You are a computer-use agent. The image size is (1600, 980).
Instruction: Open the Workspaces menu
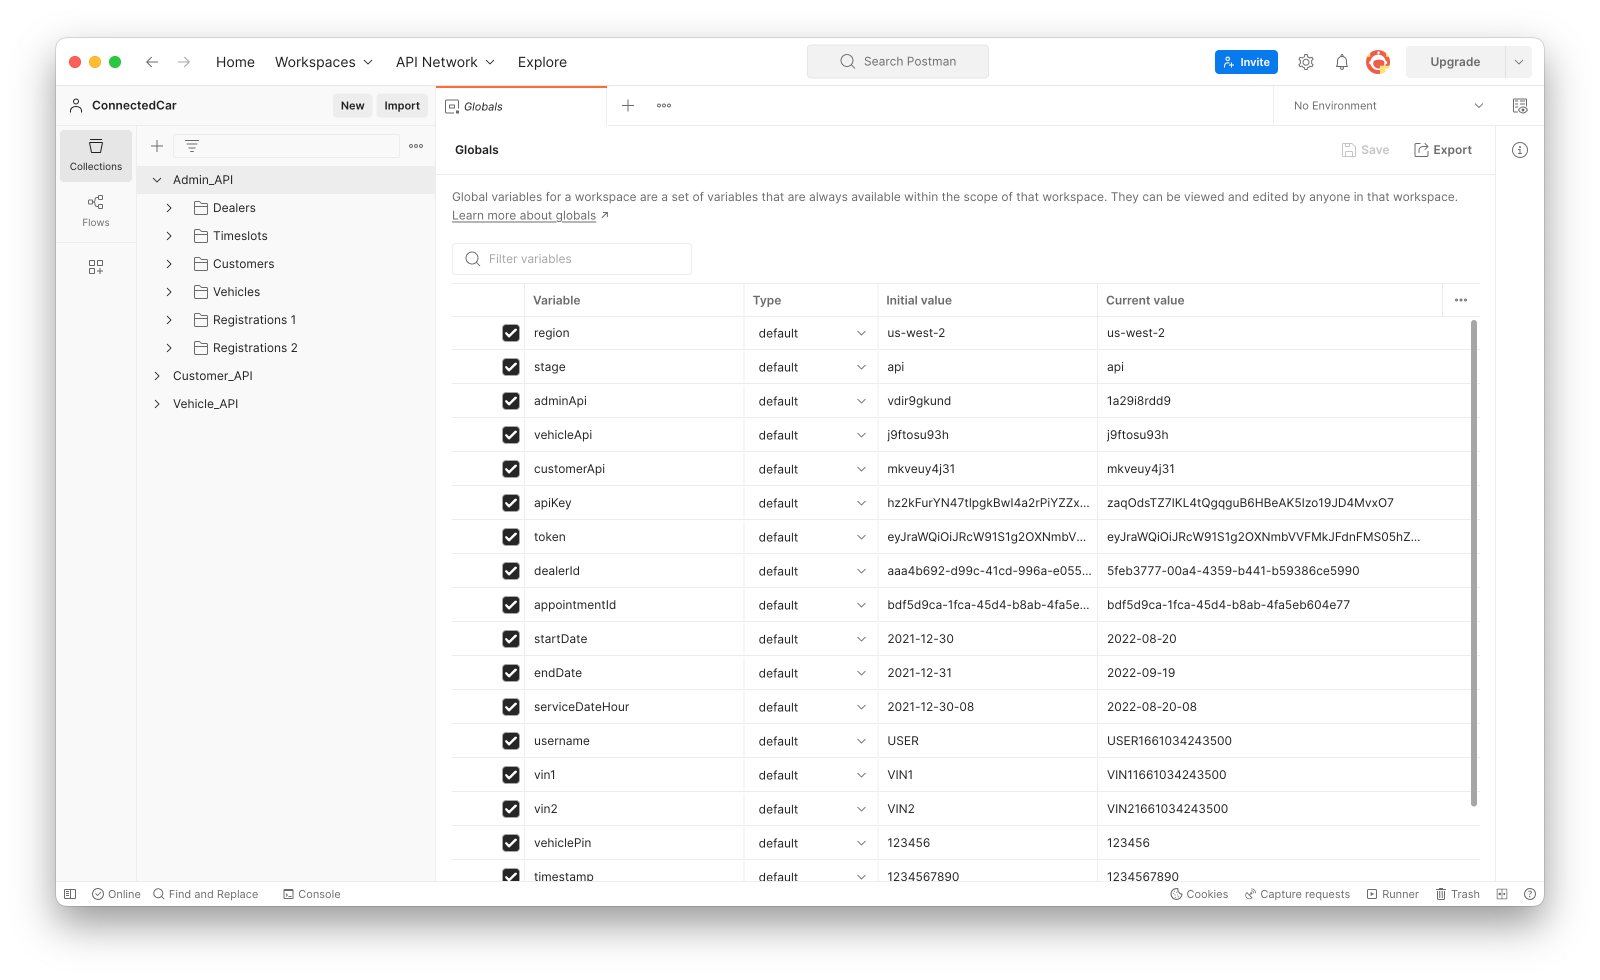(324, 62)
